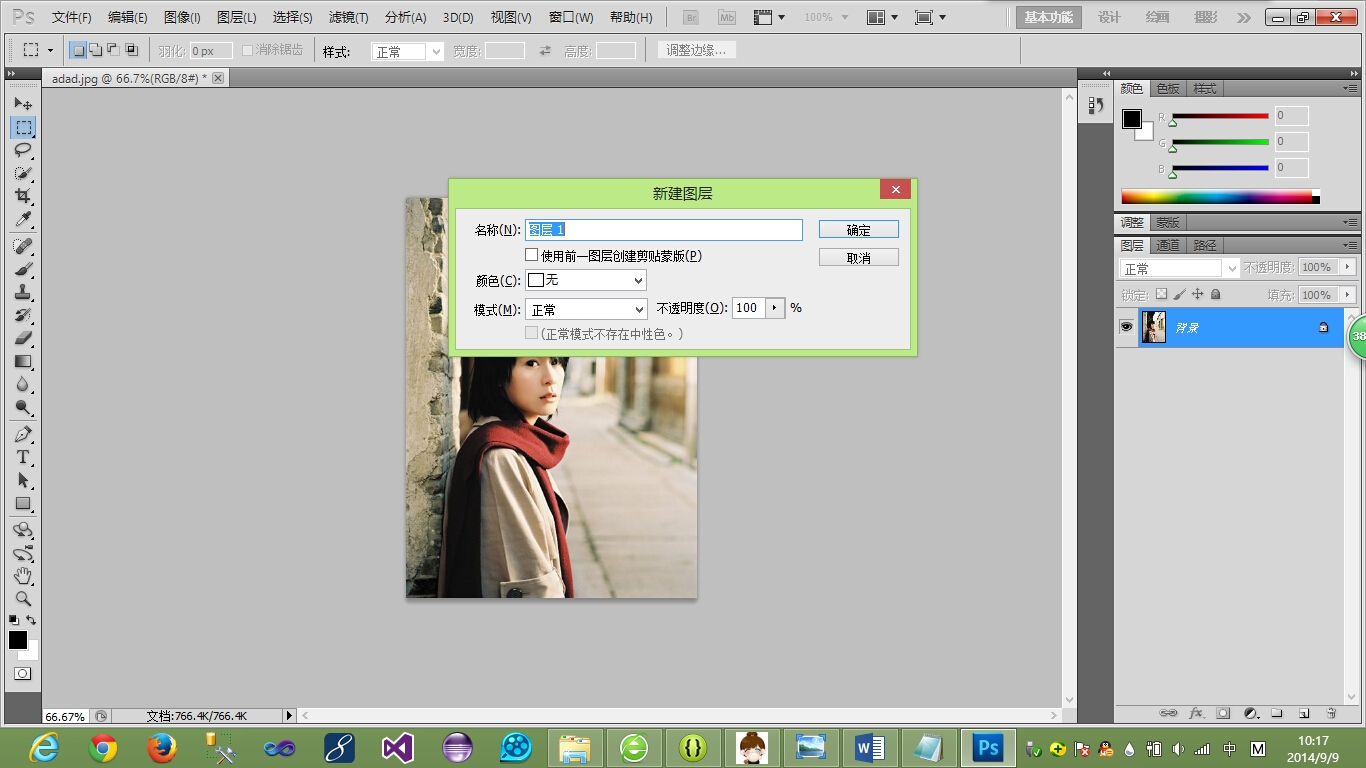The image size is (1366, 768).
Task: Click the switch foreground/background colors arrow
Action: pos(32,620)
